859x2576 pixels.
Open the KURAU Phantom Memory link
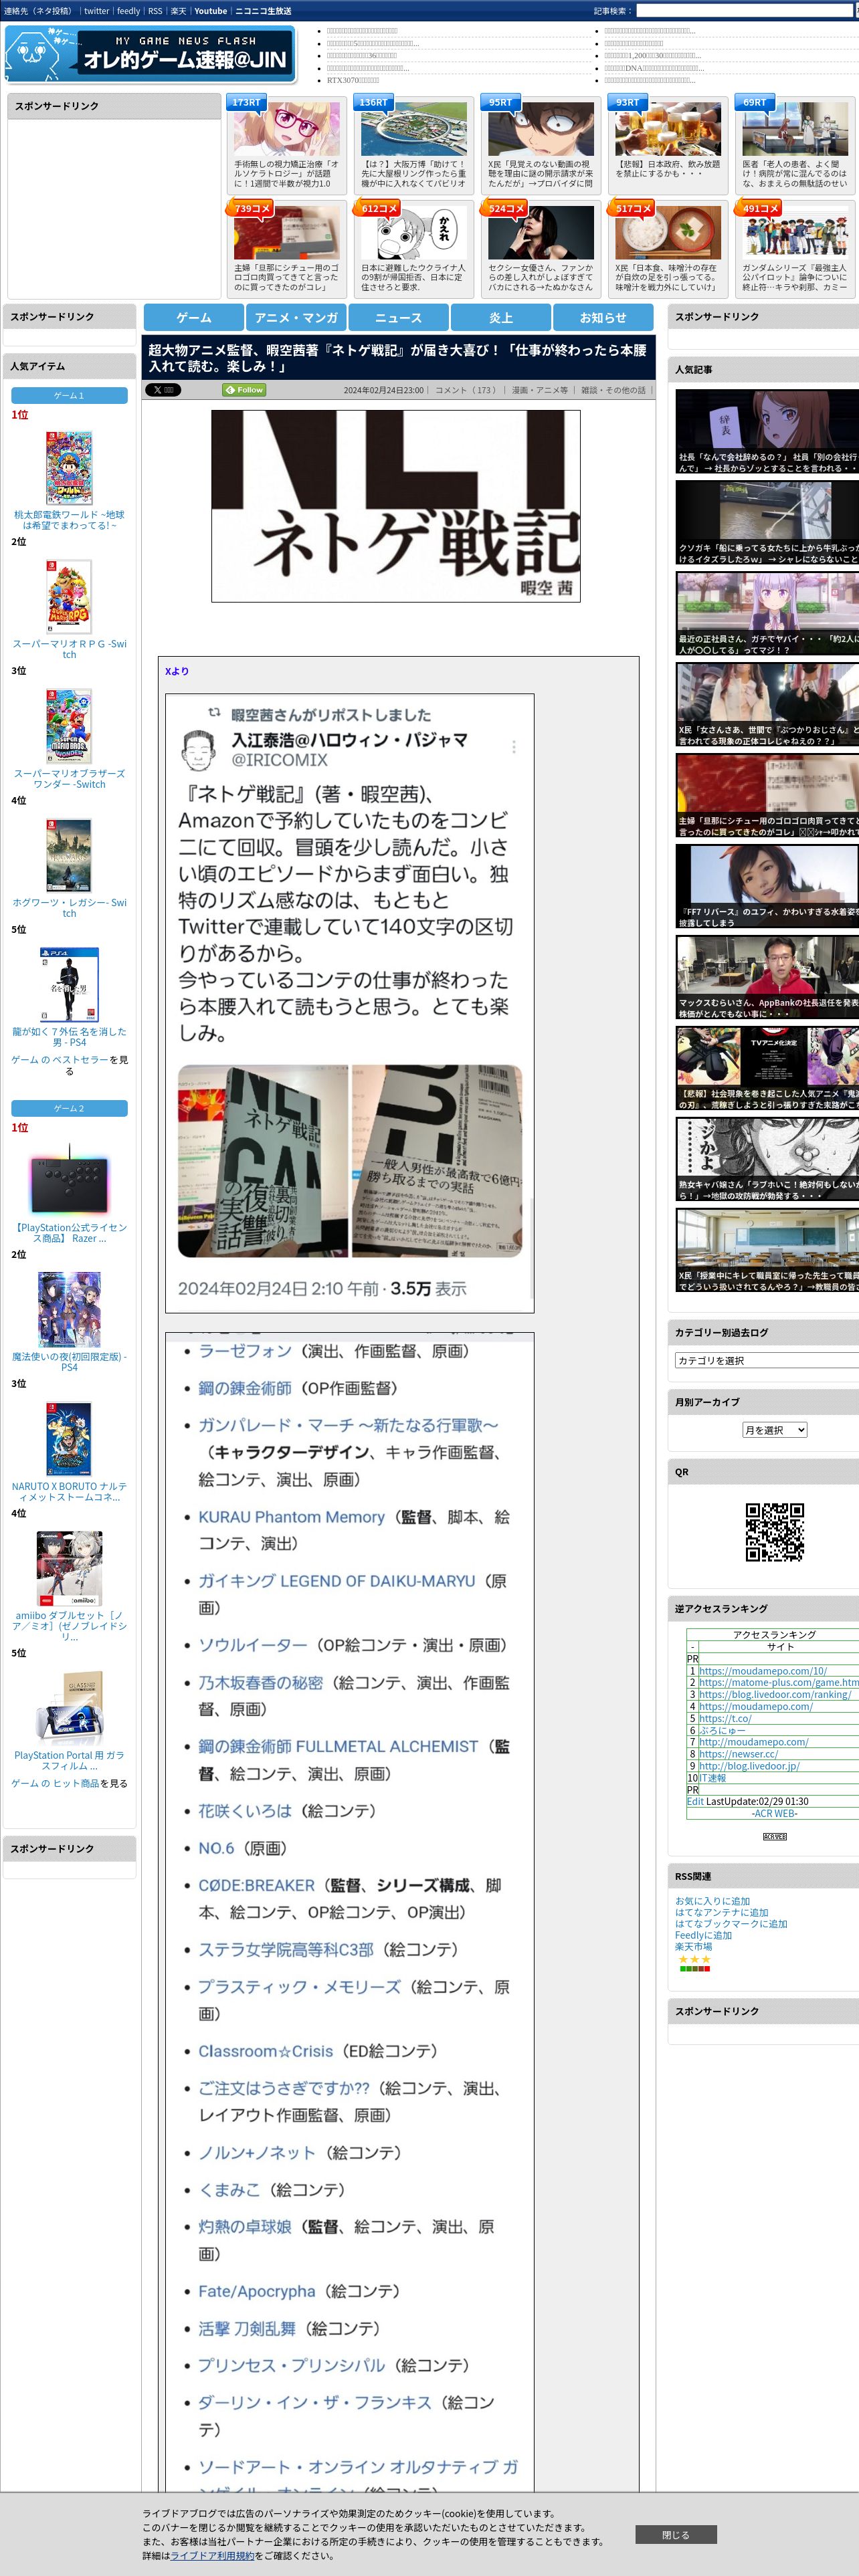[291, 1517]
